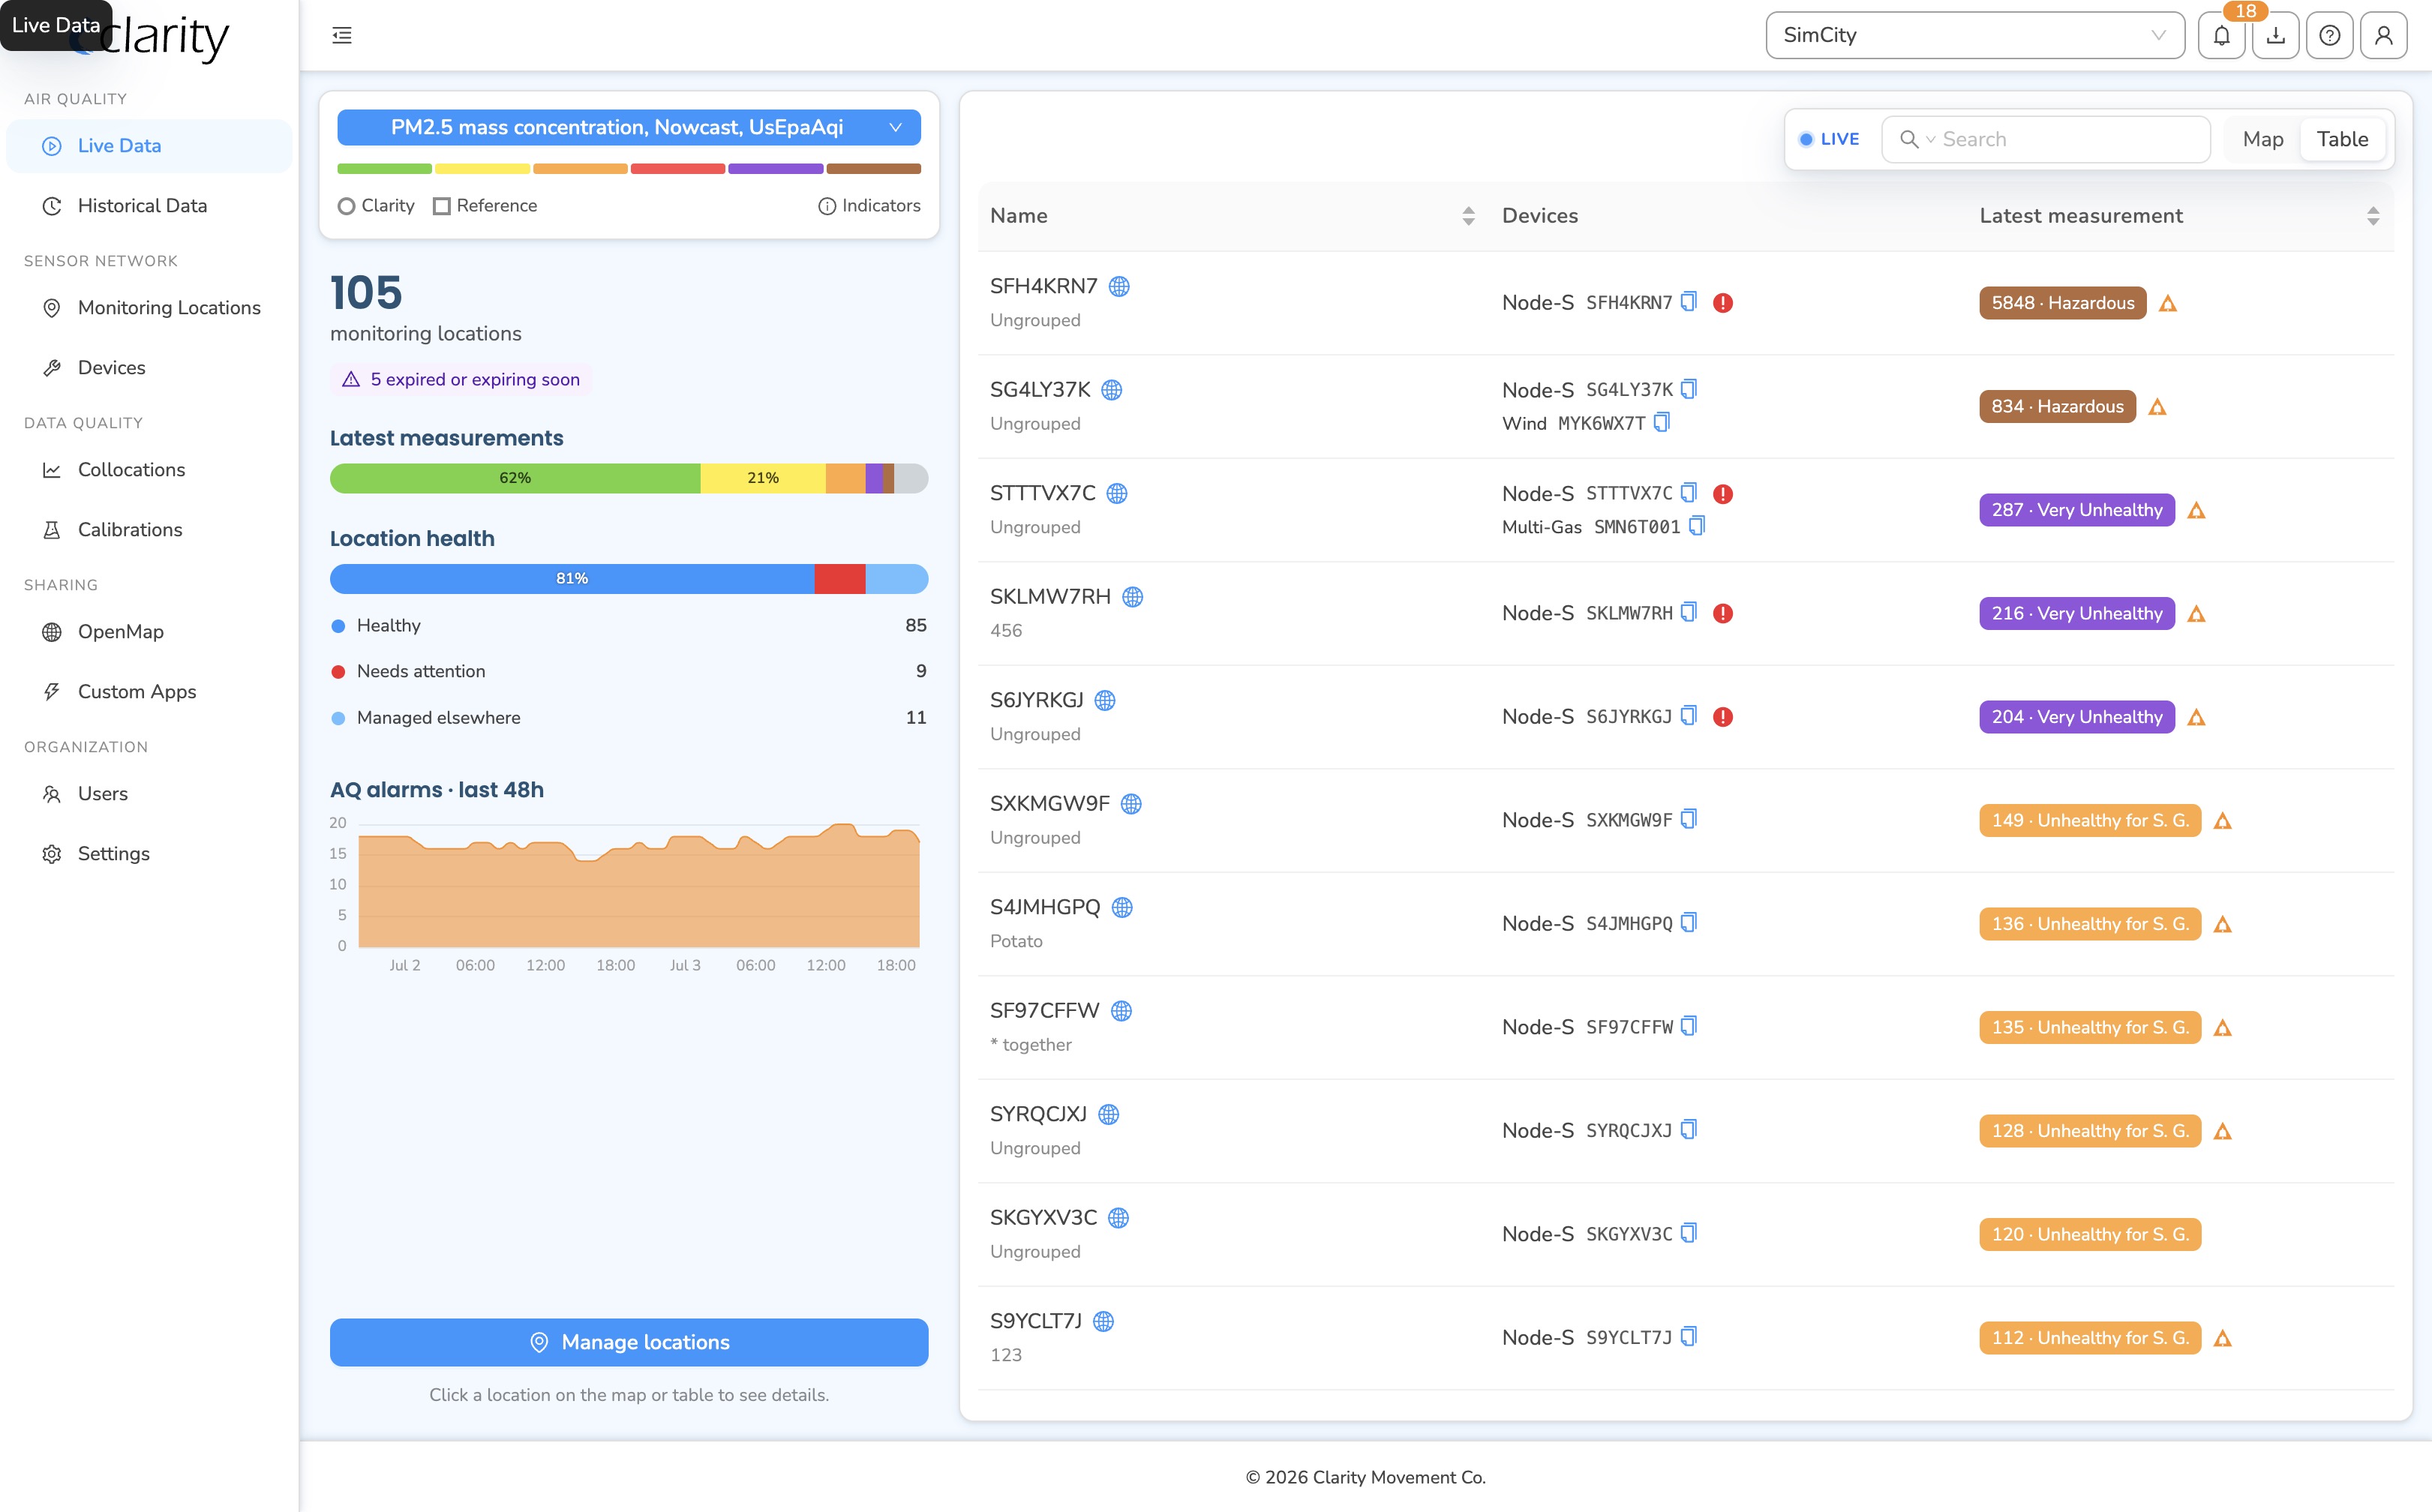Screen dimensions: 2432x1512
Task: Click 216 · Very Unhealthy badge
Action: tap(2077, 614)
